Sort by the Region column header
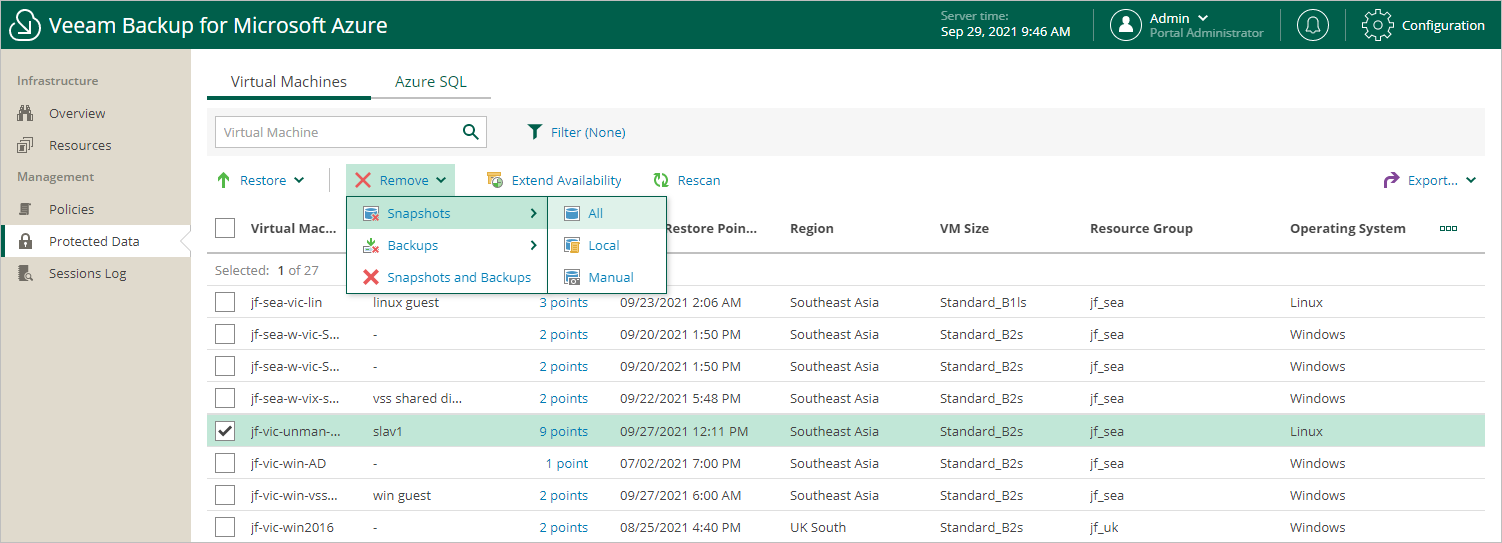This screenshot has height=543, width=1502. click(812, 229)
